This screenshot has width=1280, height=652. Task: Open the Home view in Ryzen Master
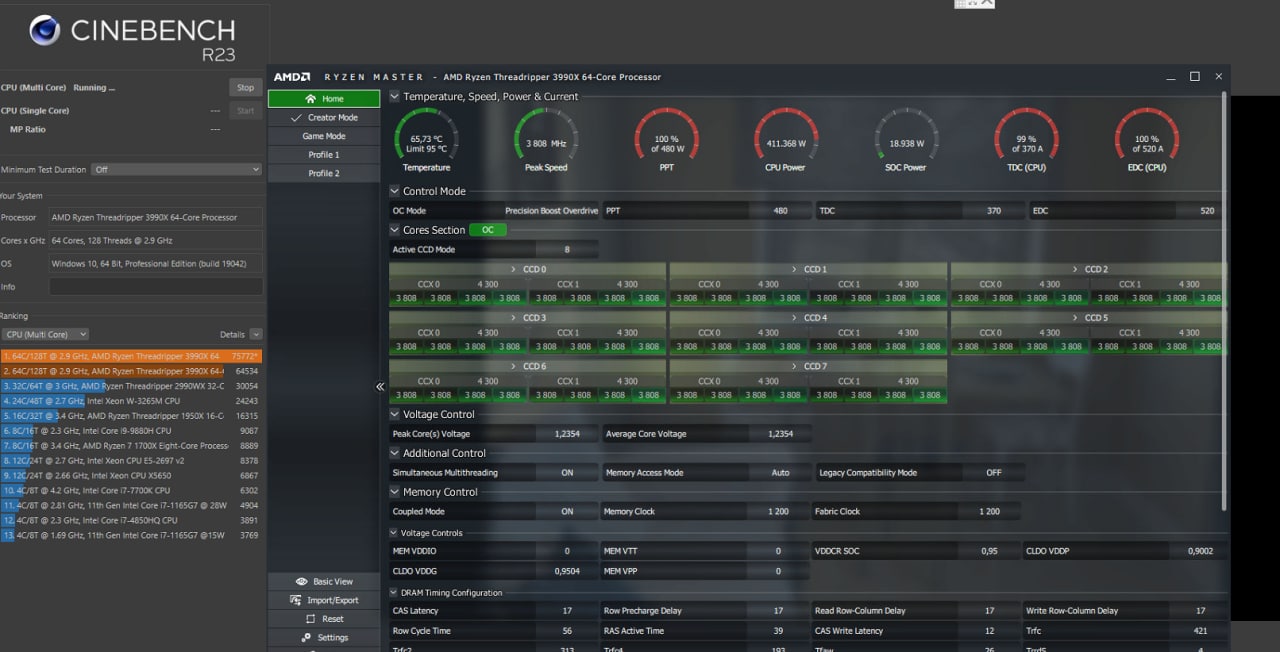324,99
